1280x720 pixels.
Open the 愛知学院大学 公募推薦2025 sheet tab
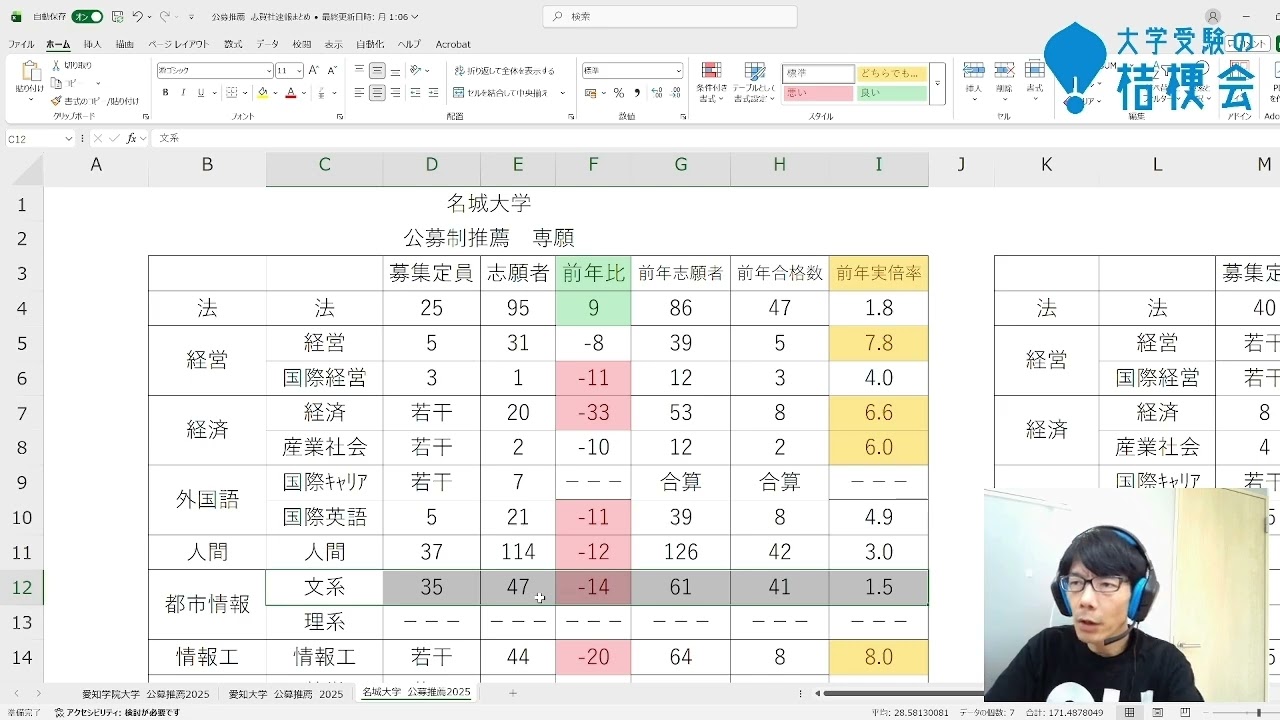[146, 692]
